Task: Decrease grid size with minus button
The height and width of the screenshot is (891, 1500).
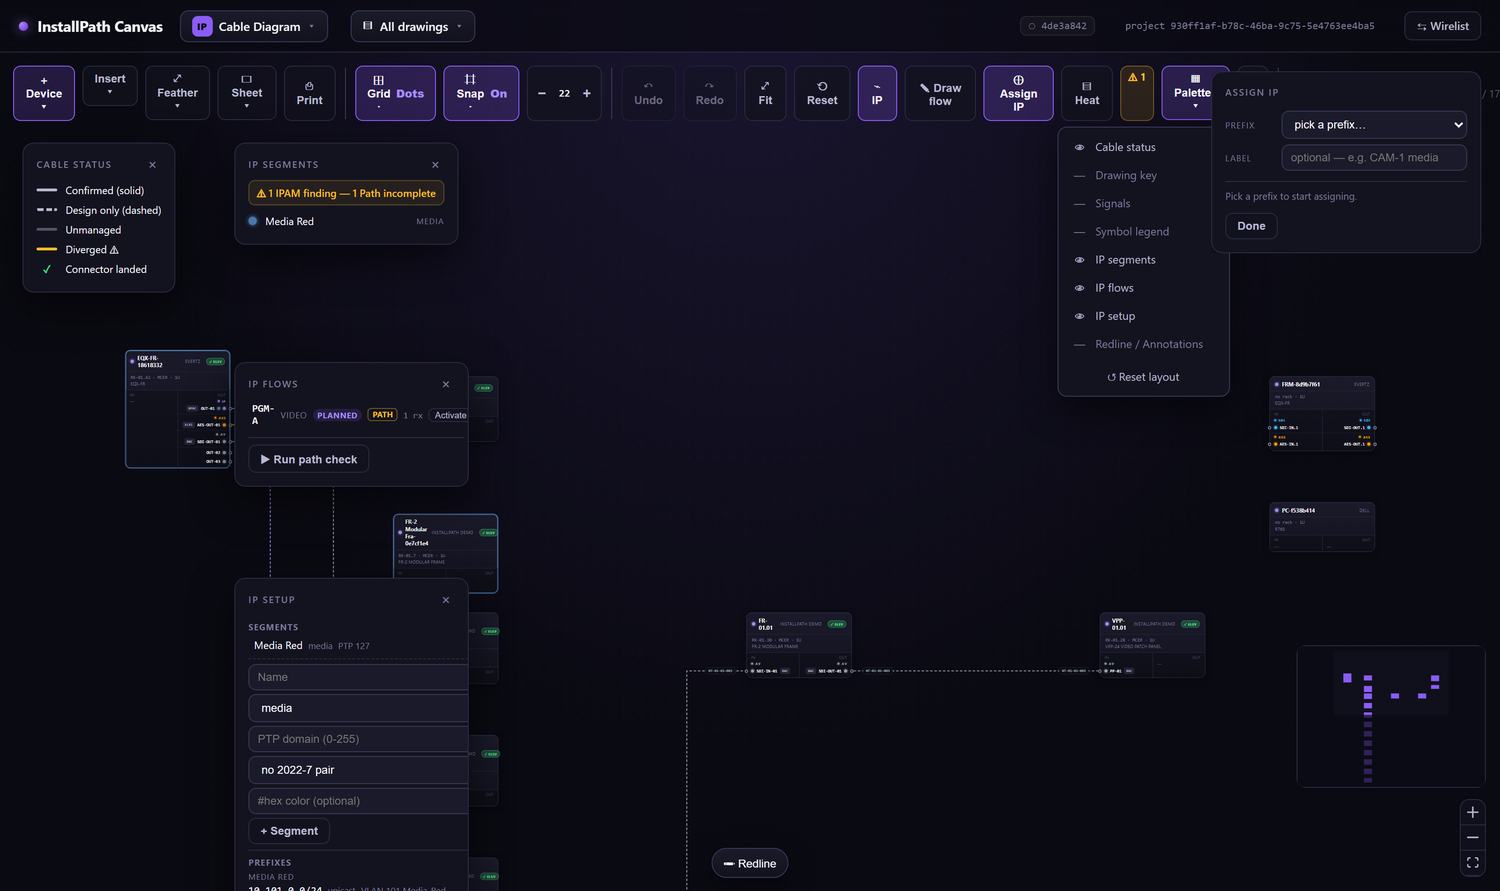Action: point(542,93)
